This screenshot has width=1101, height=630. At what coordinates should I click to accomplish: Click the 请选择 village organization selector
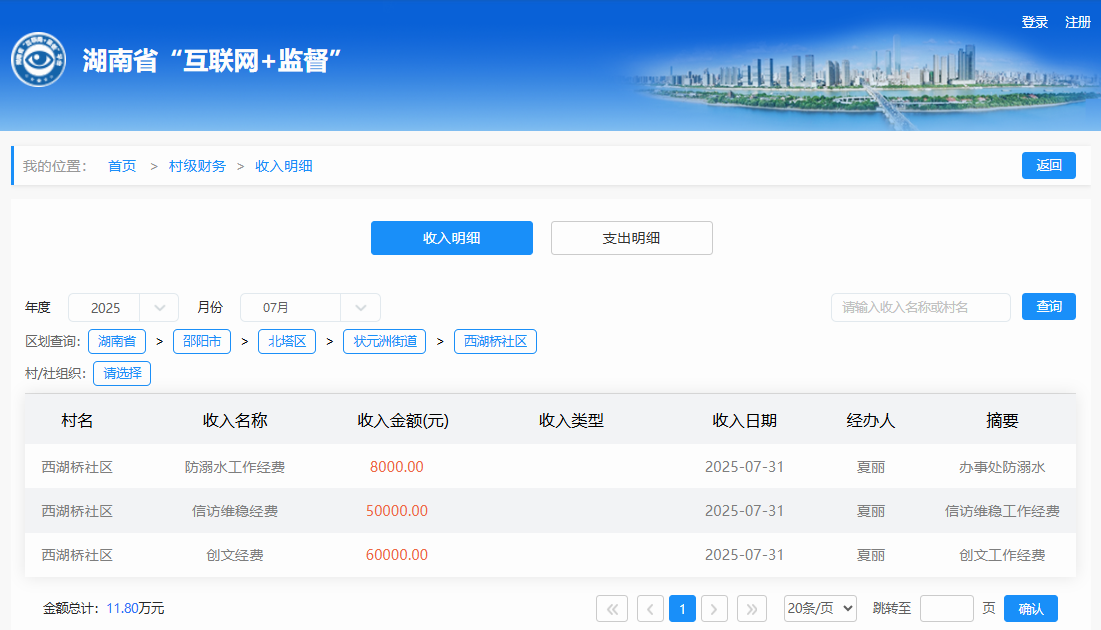[122, 374]
